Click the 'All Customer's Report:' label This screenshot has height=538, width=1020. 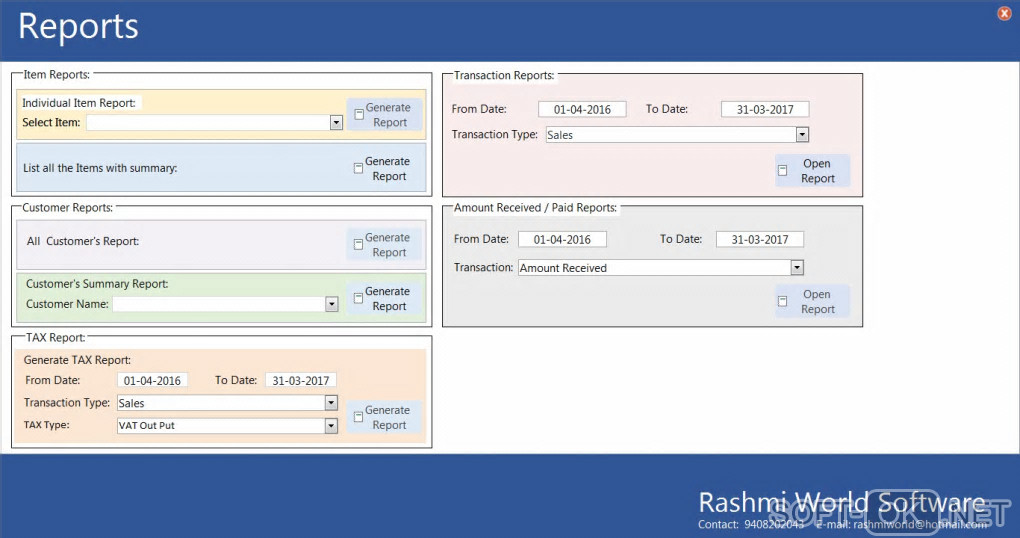83,241
